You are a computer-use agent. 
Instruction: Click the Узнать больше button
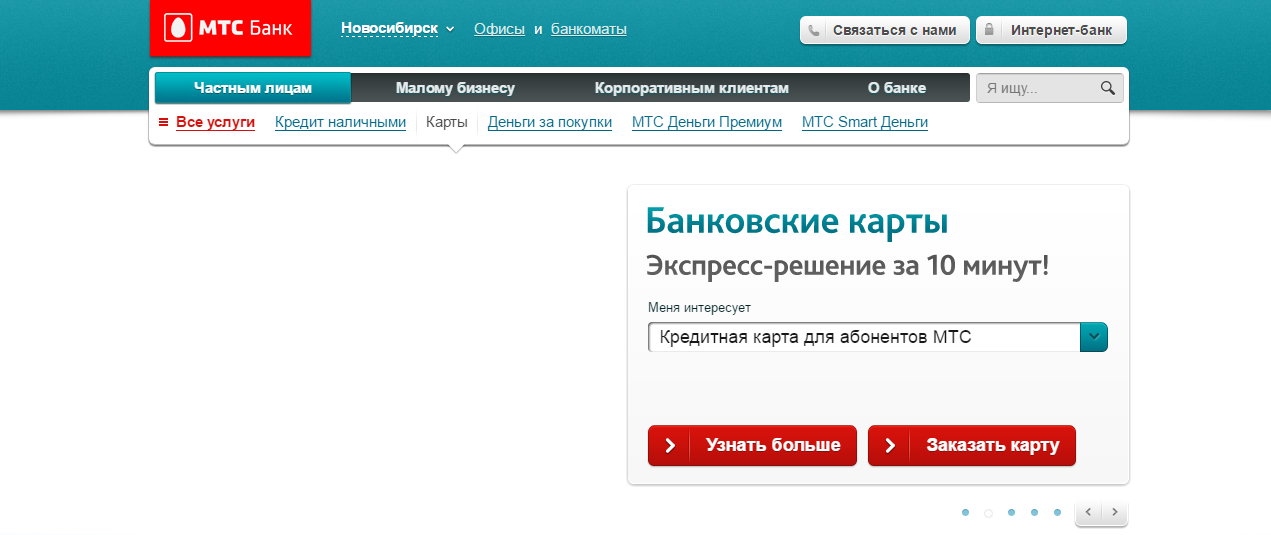752,445
